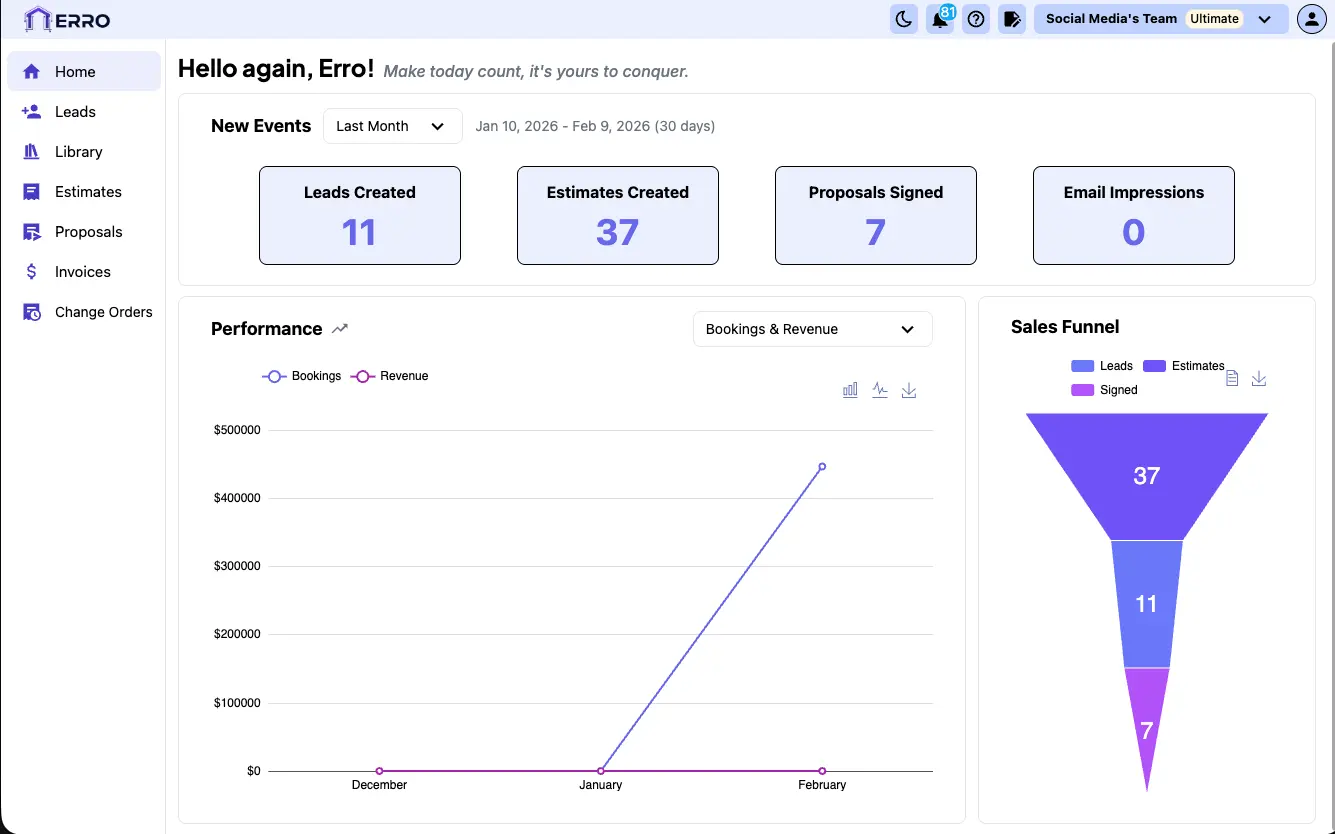View the Proposals Signed count card
1335x834 pixels.
[x=875, y=215]
